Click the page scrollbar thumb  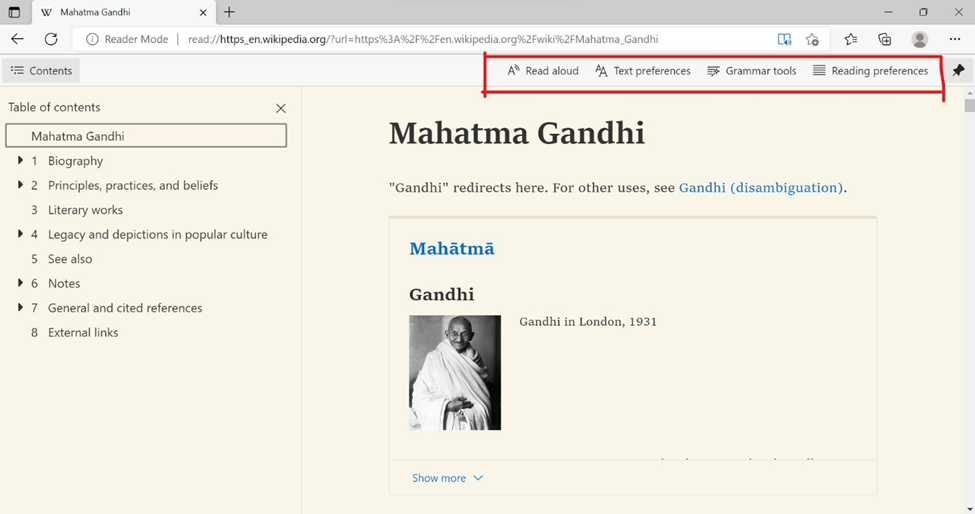969,104
